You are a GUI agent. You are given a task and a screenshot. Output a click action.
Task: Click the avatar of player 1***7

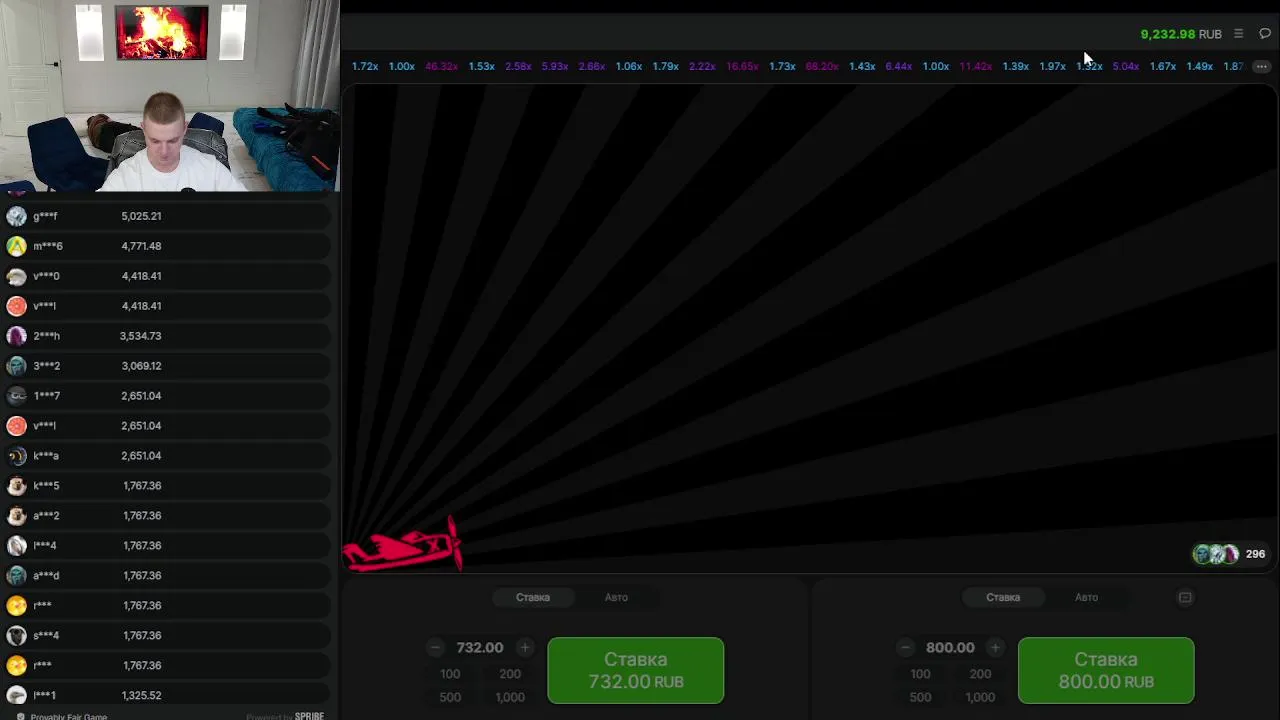tap(17, 396)
